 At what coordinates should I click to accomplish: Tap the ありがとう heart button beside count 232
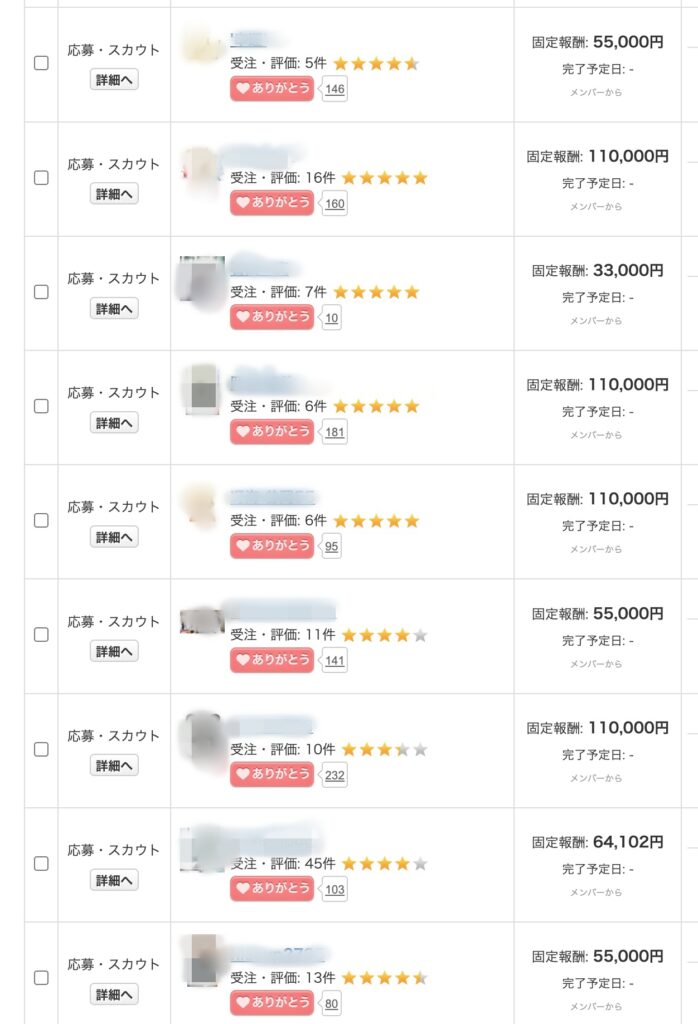coord(272,774)
